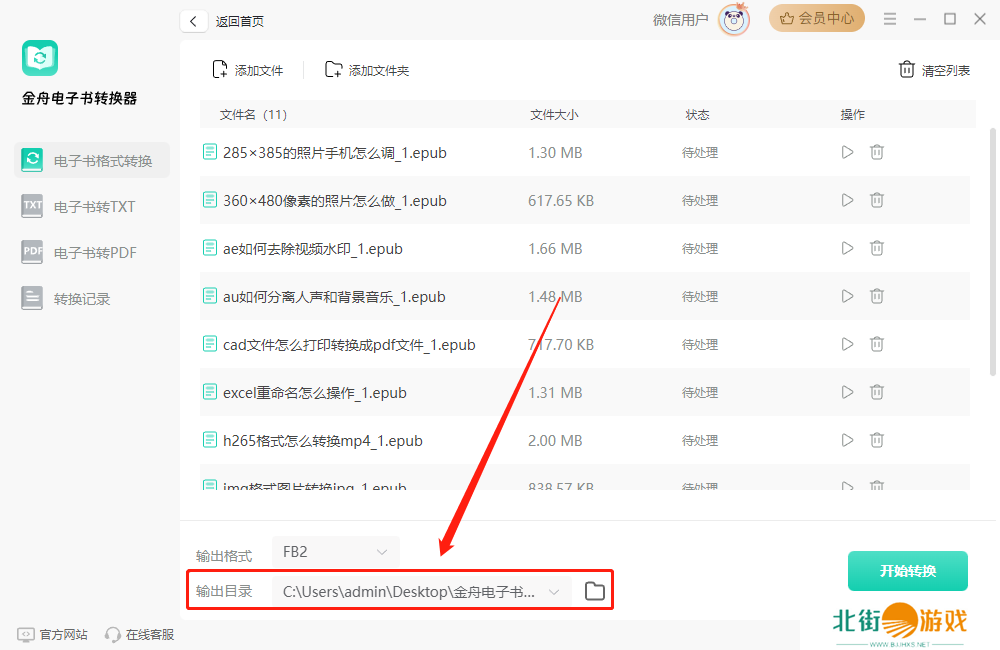Image resolution: width=1000 pixels, height=650 pixels.
Task: Click 清空列表 to clear the list
Action: pos(934,70)
